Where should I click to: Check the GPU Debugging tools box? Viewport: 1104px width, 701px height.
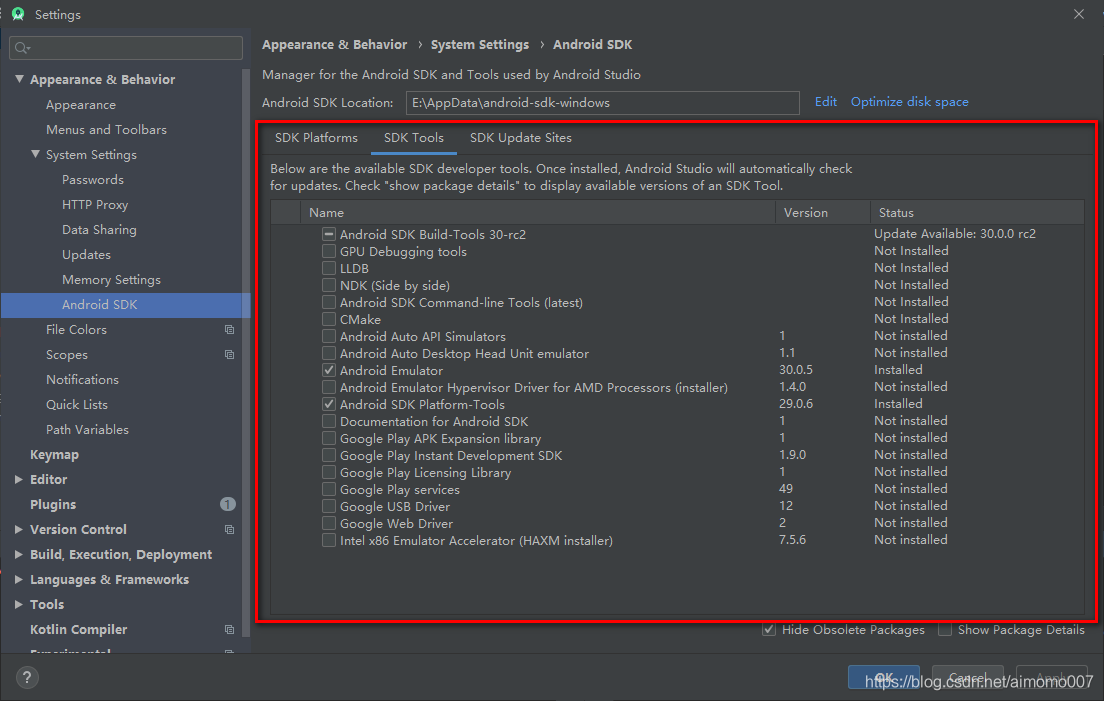(x=329, y=251)
